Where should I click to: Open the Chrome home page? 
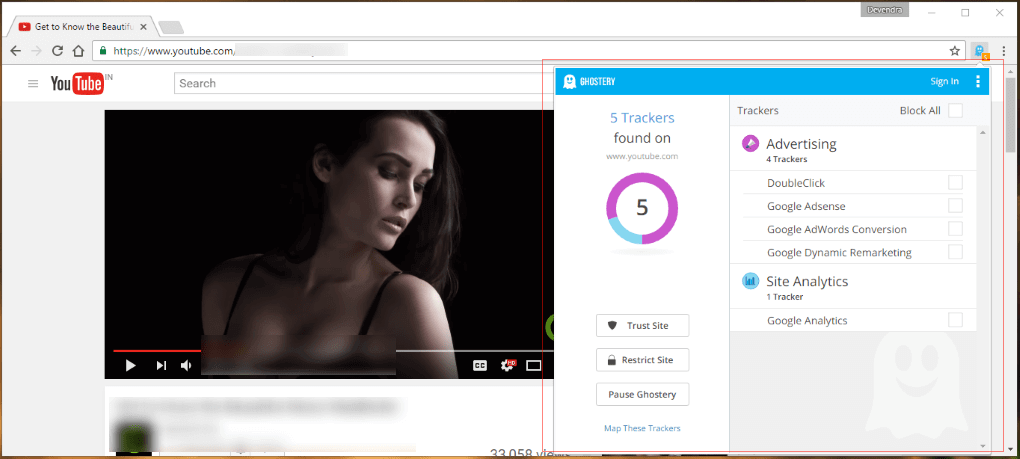[x=78, y=51]
